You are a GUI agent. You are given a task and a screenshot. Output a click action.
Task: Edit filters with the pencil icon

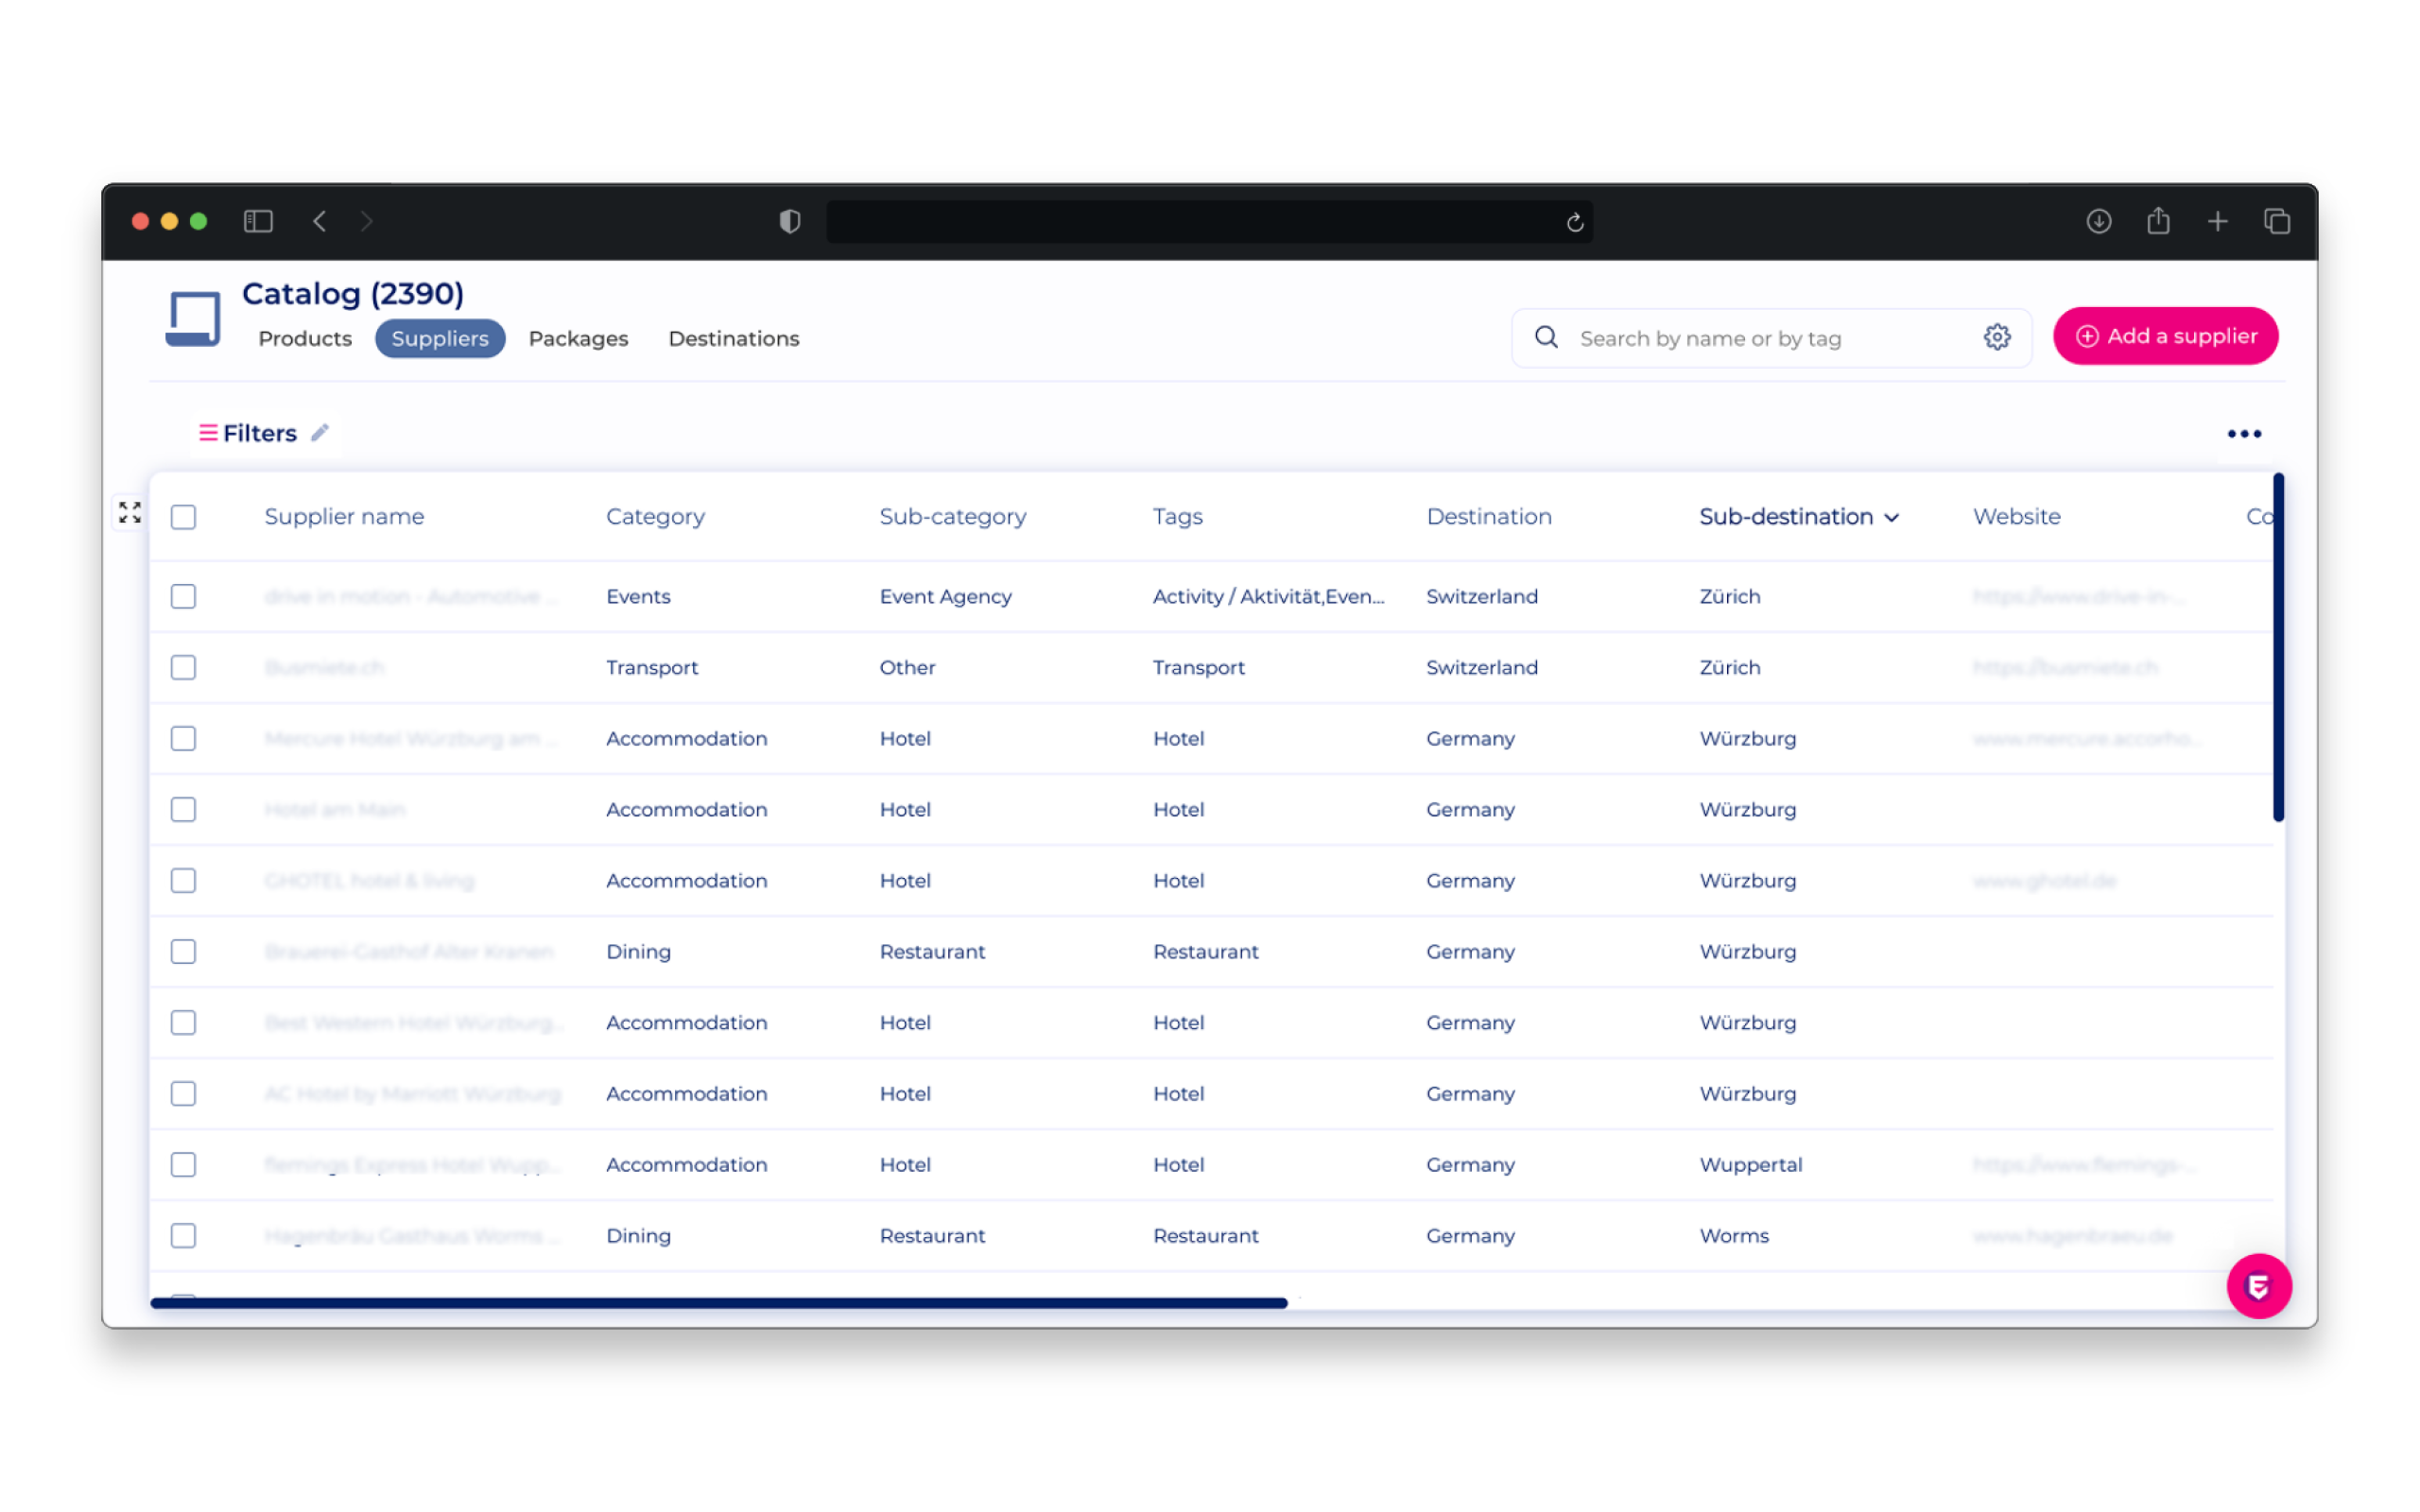[x=320, y=432]
